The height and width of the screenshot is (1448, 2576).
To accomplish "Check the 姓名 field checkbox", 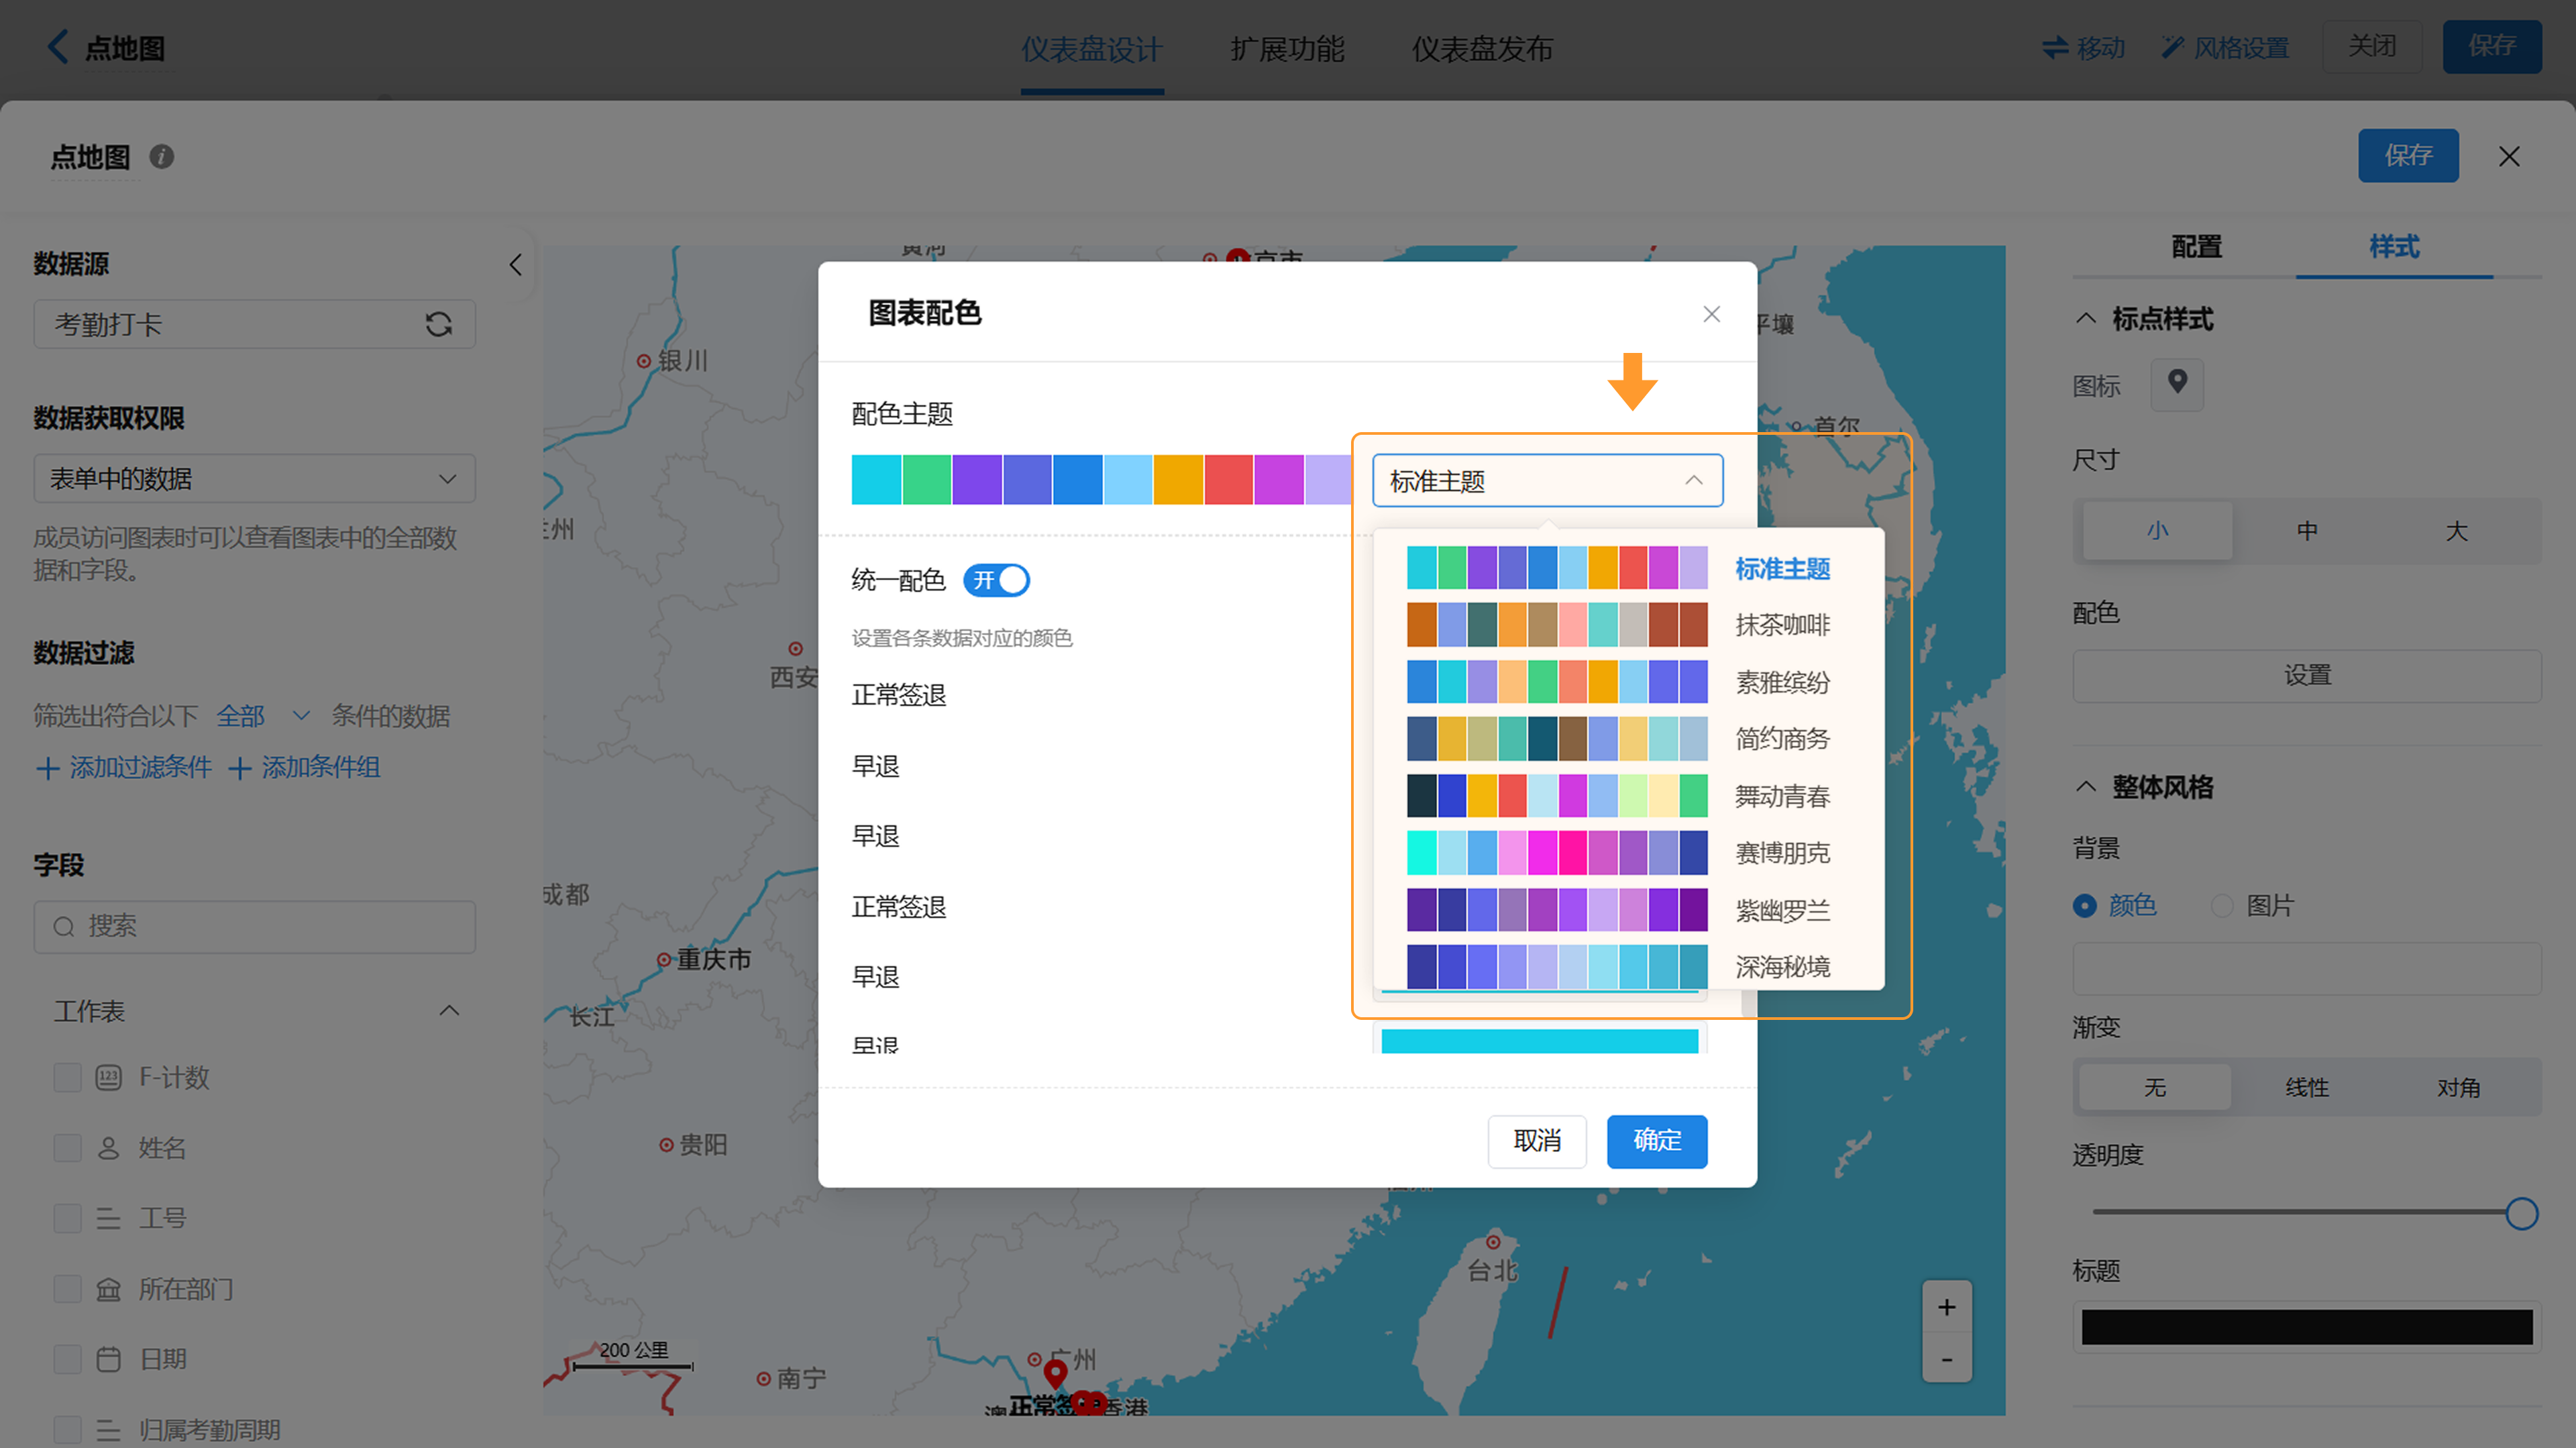I will coord(67,1148).
